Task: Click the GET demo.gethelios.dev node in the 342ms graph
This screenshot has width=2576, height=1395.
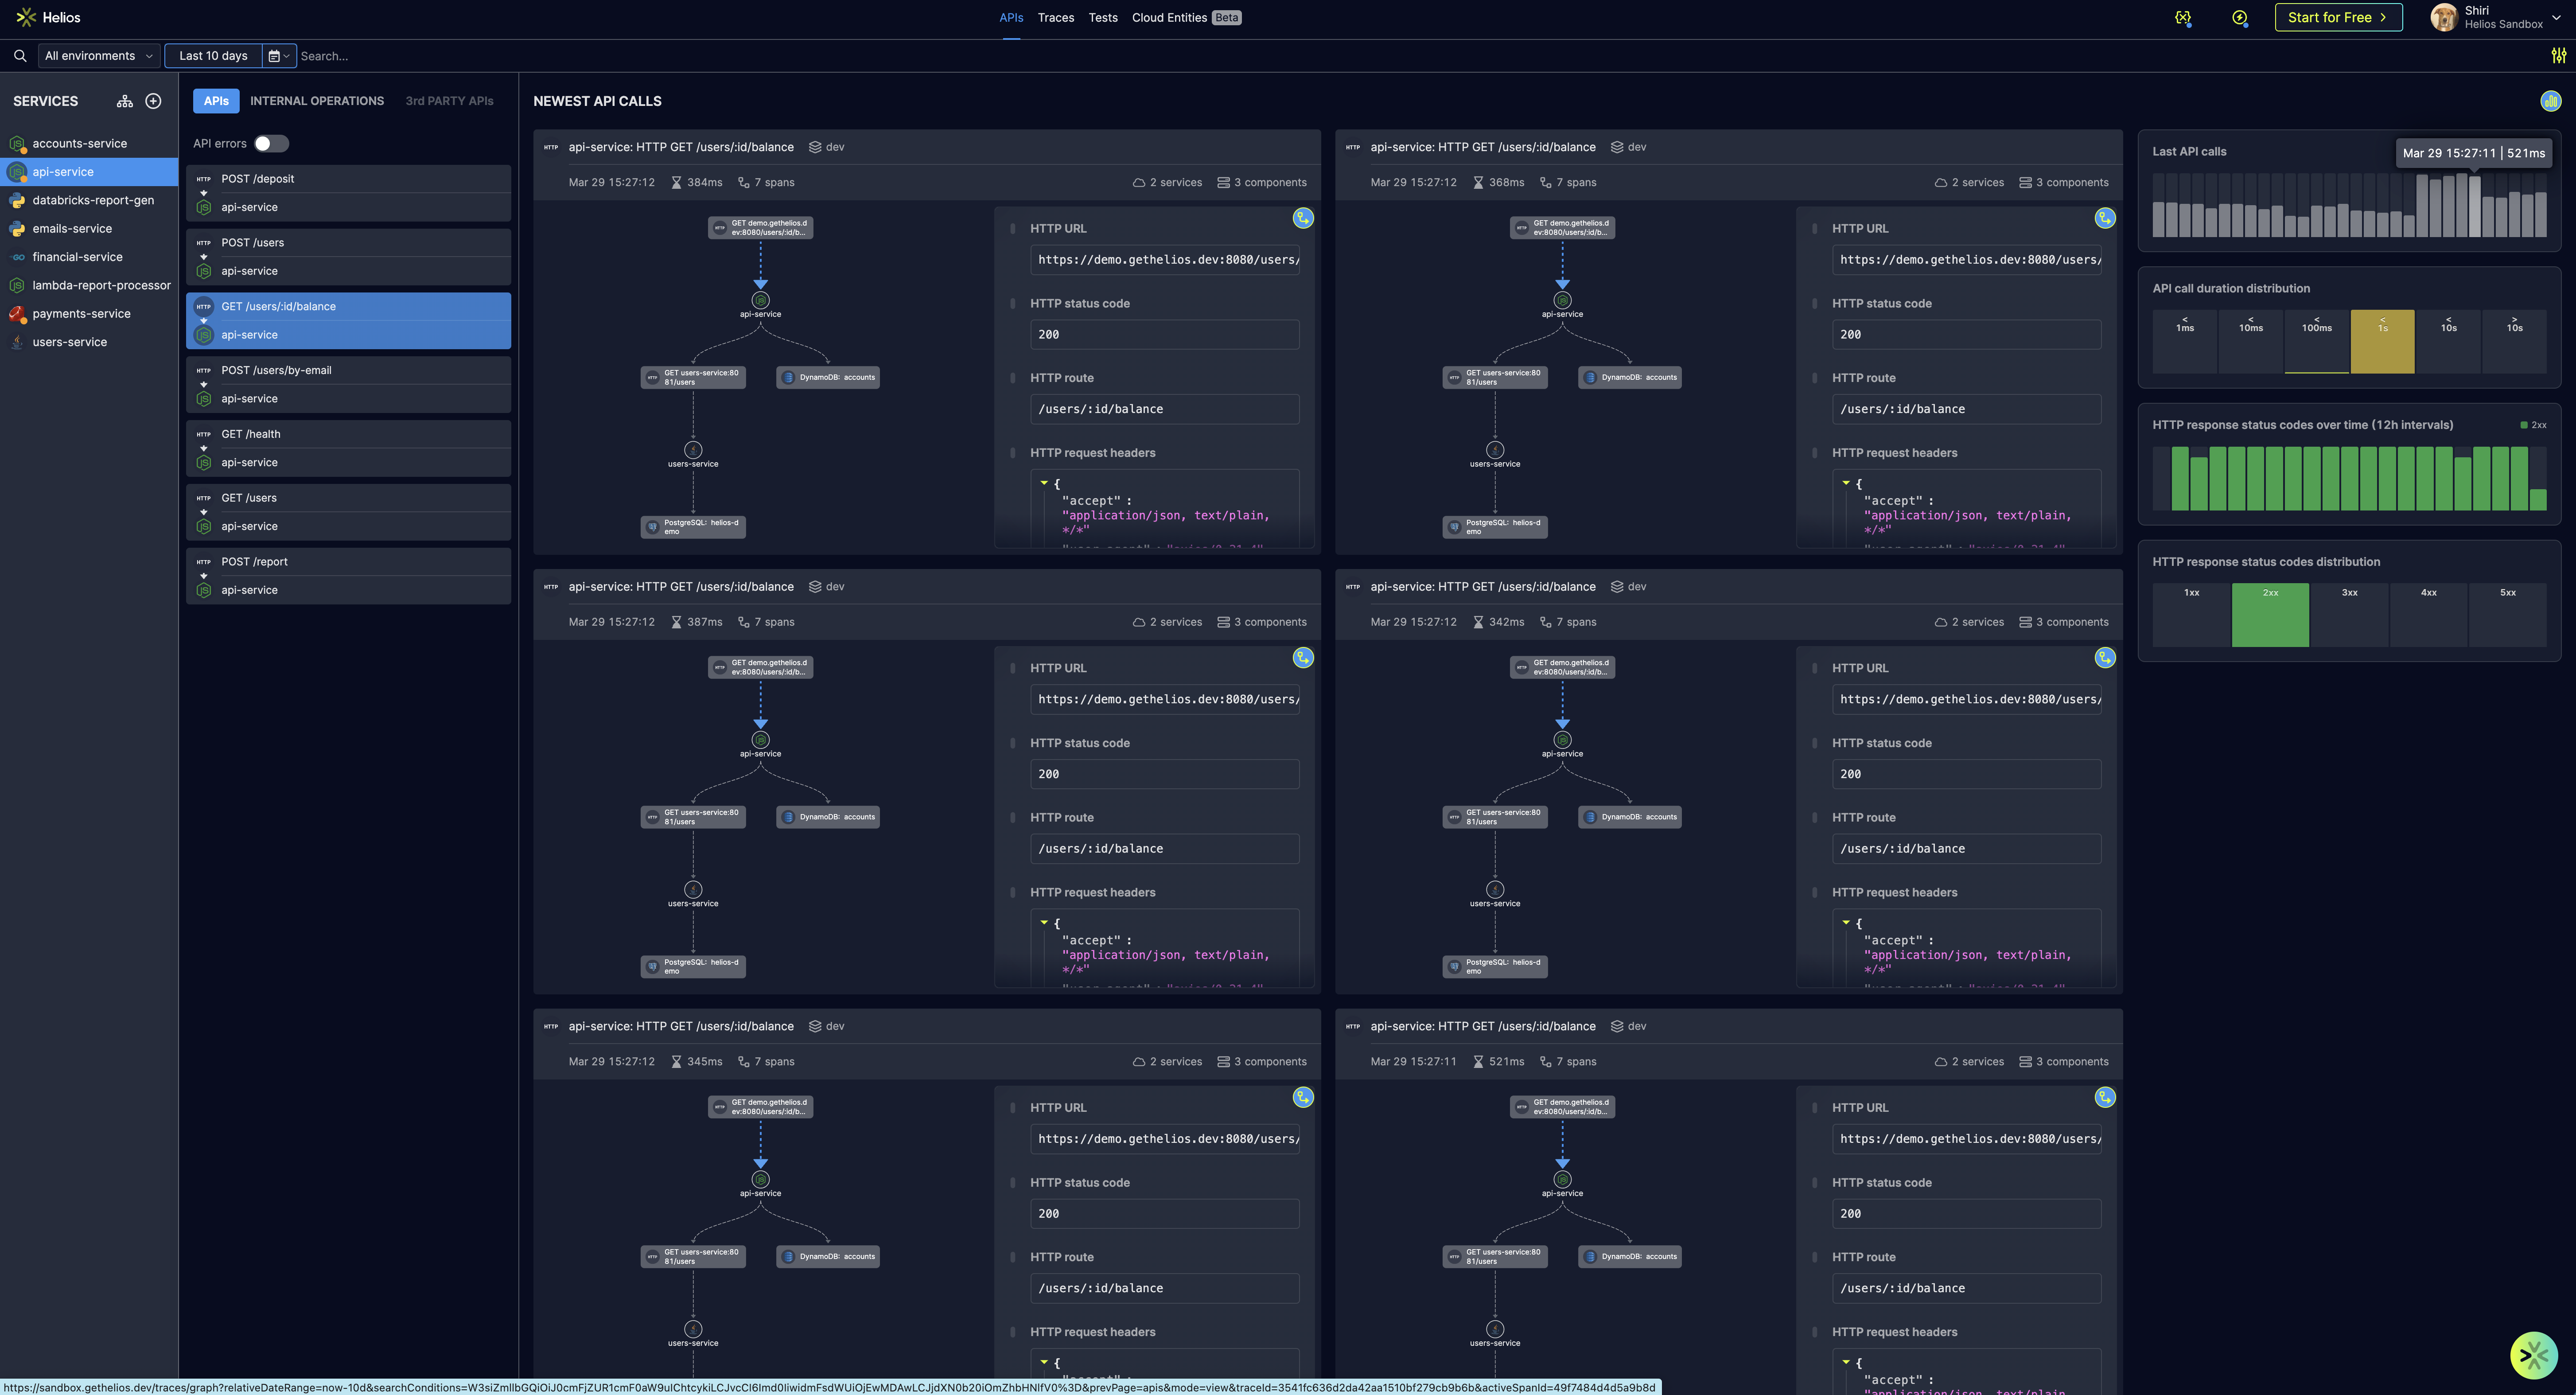Action: click(x=1562, y=667)
